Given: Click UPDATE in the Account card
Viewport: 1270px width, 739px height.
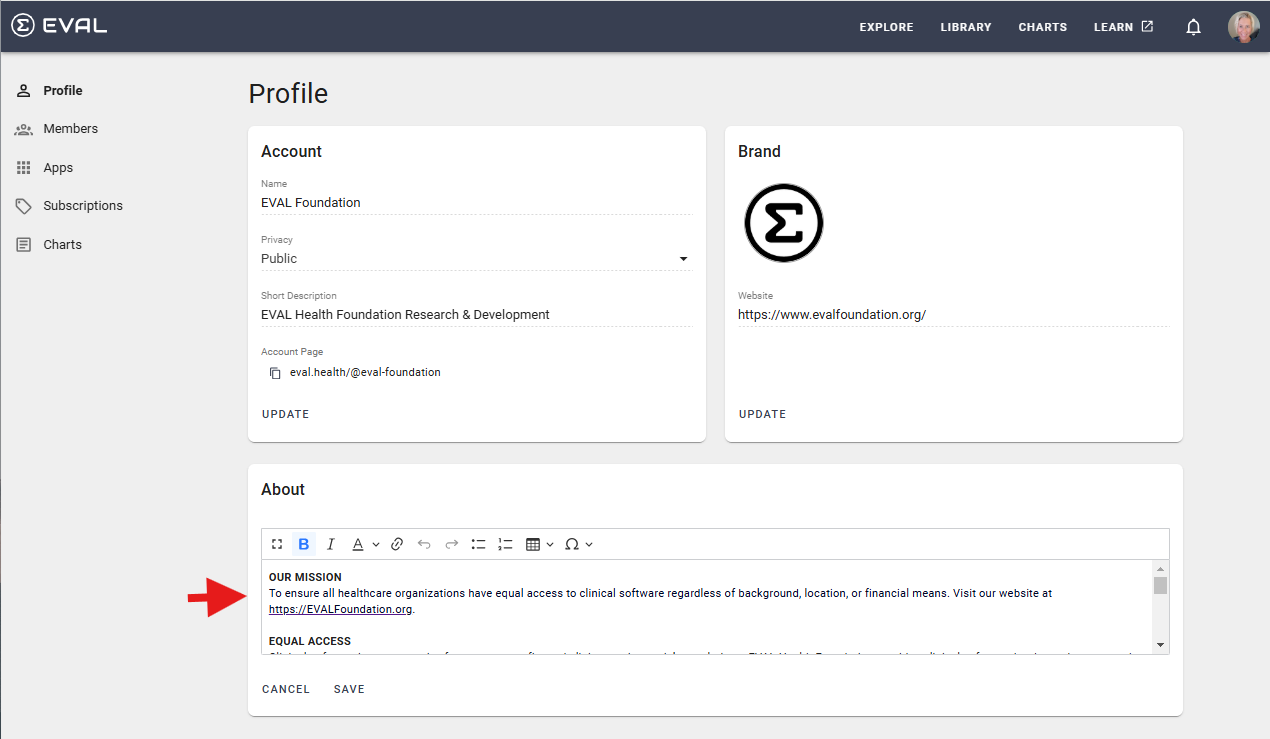Looking at the screenshot, I should coord(286,414).
